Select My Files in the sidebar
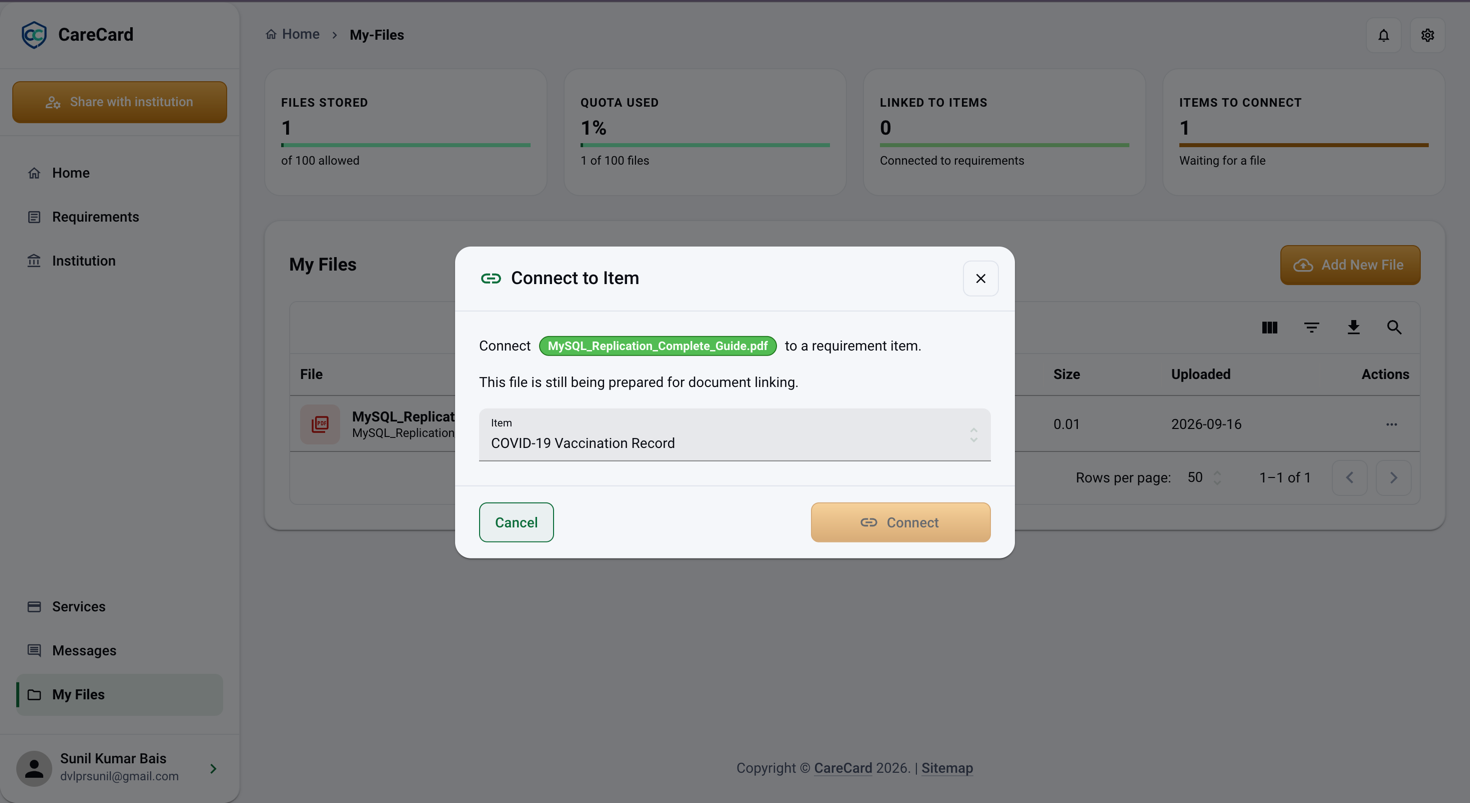This screenshot has width=1470, height=803. tap(120, 695)
